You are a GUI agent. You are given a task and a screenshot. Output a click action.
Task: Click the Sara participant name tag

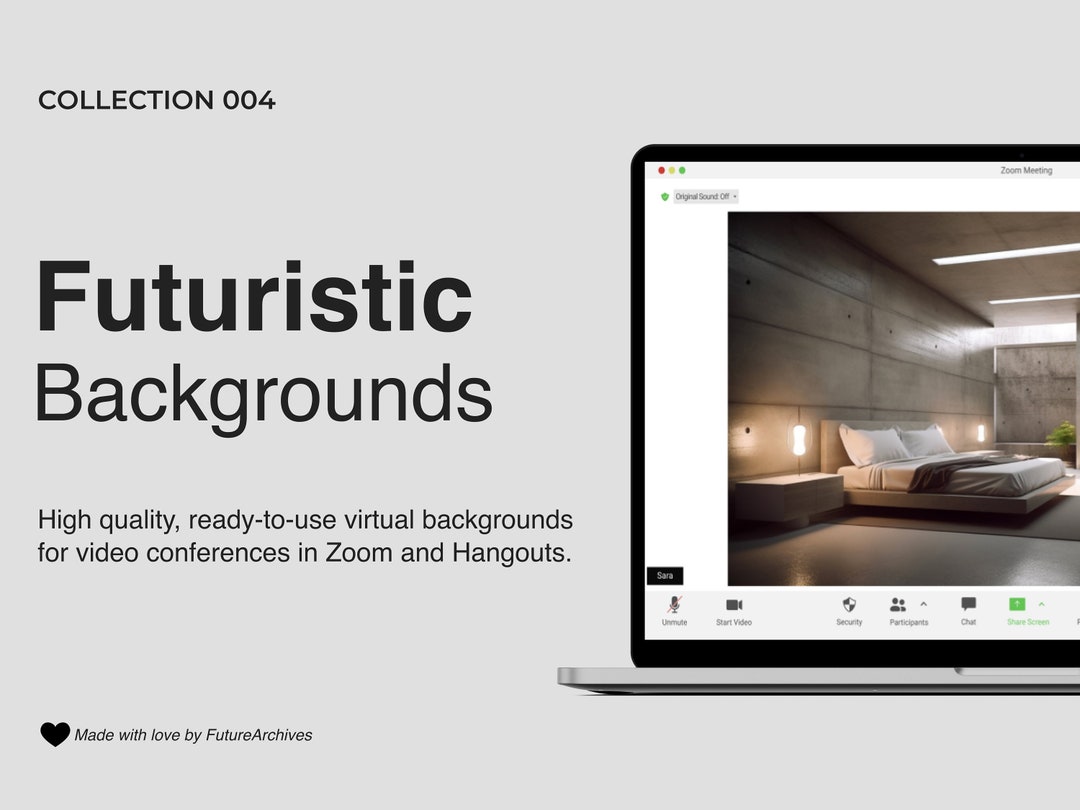tap(664, 575)
